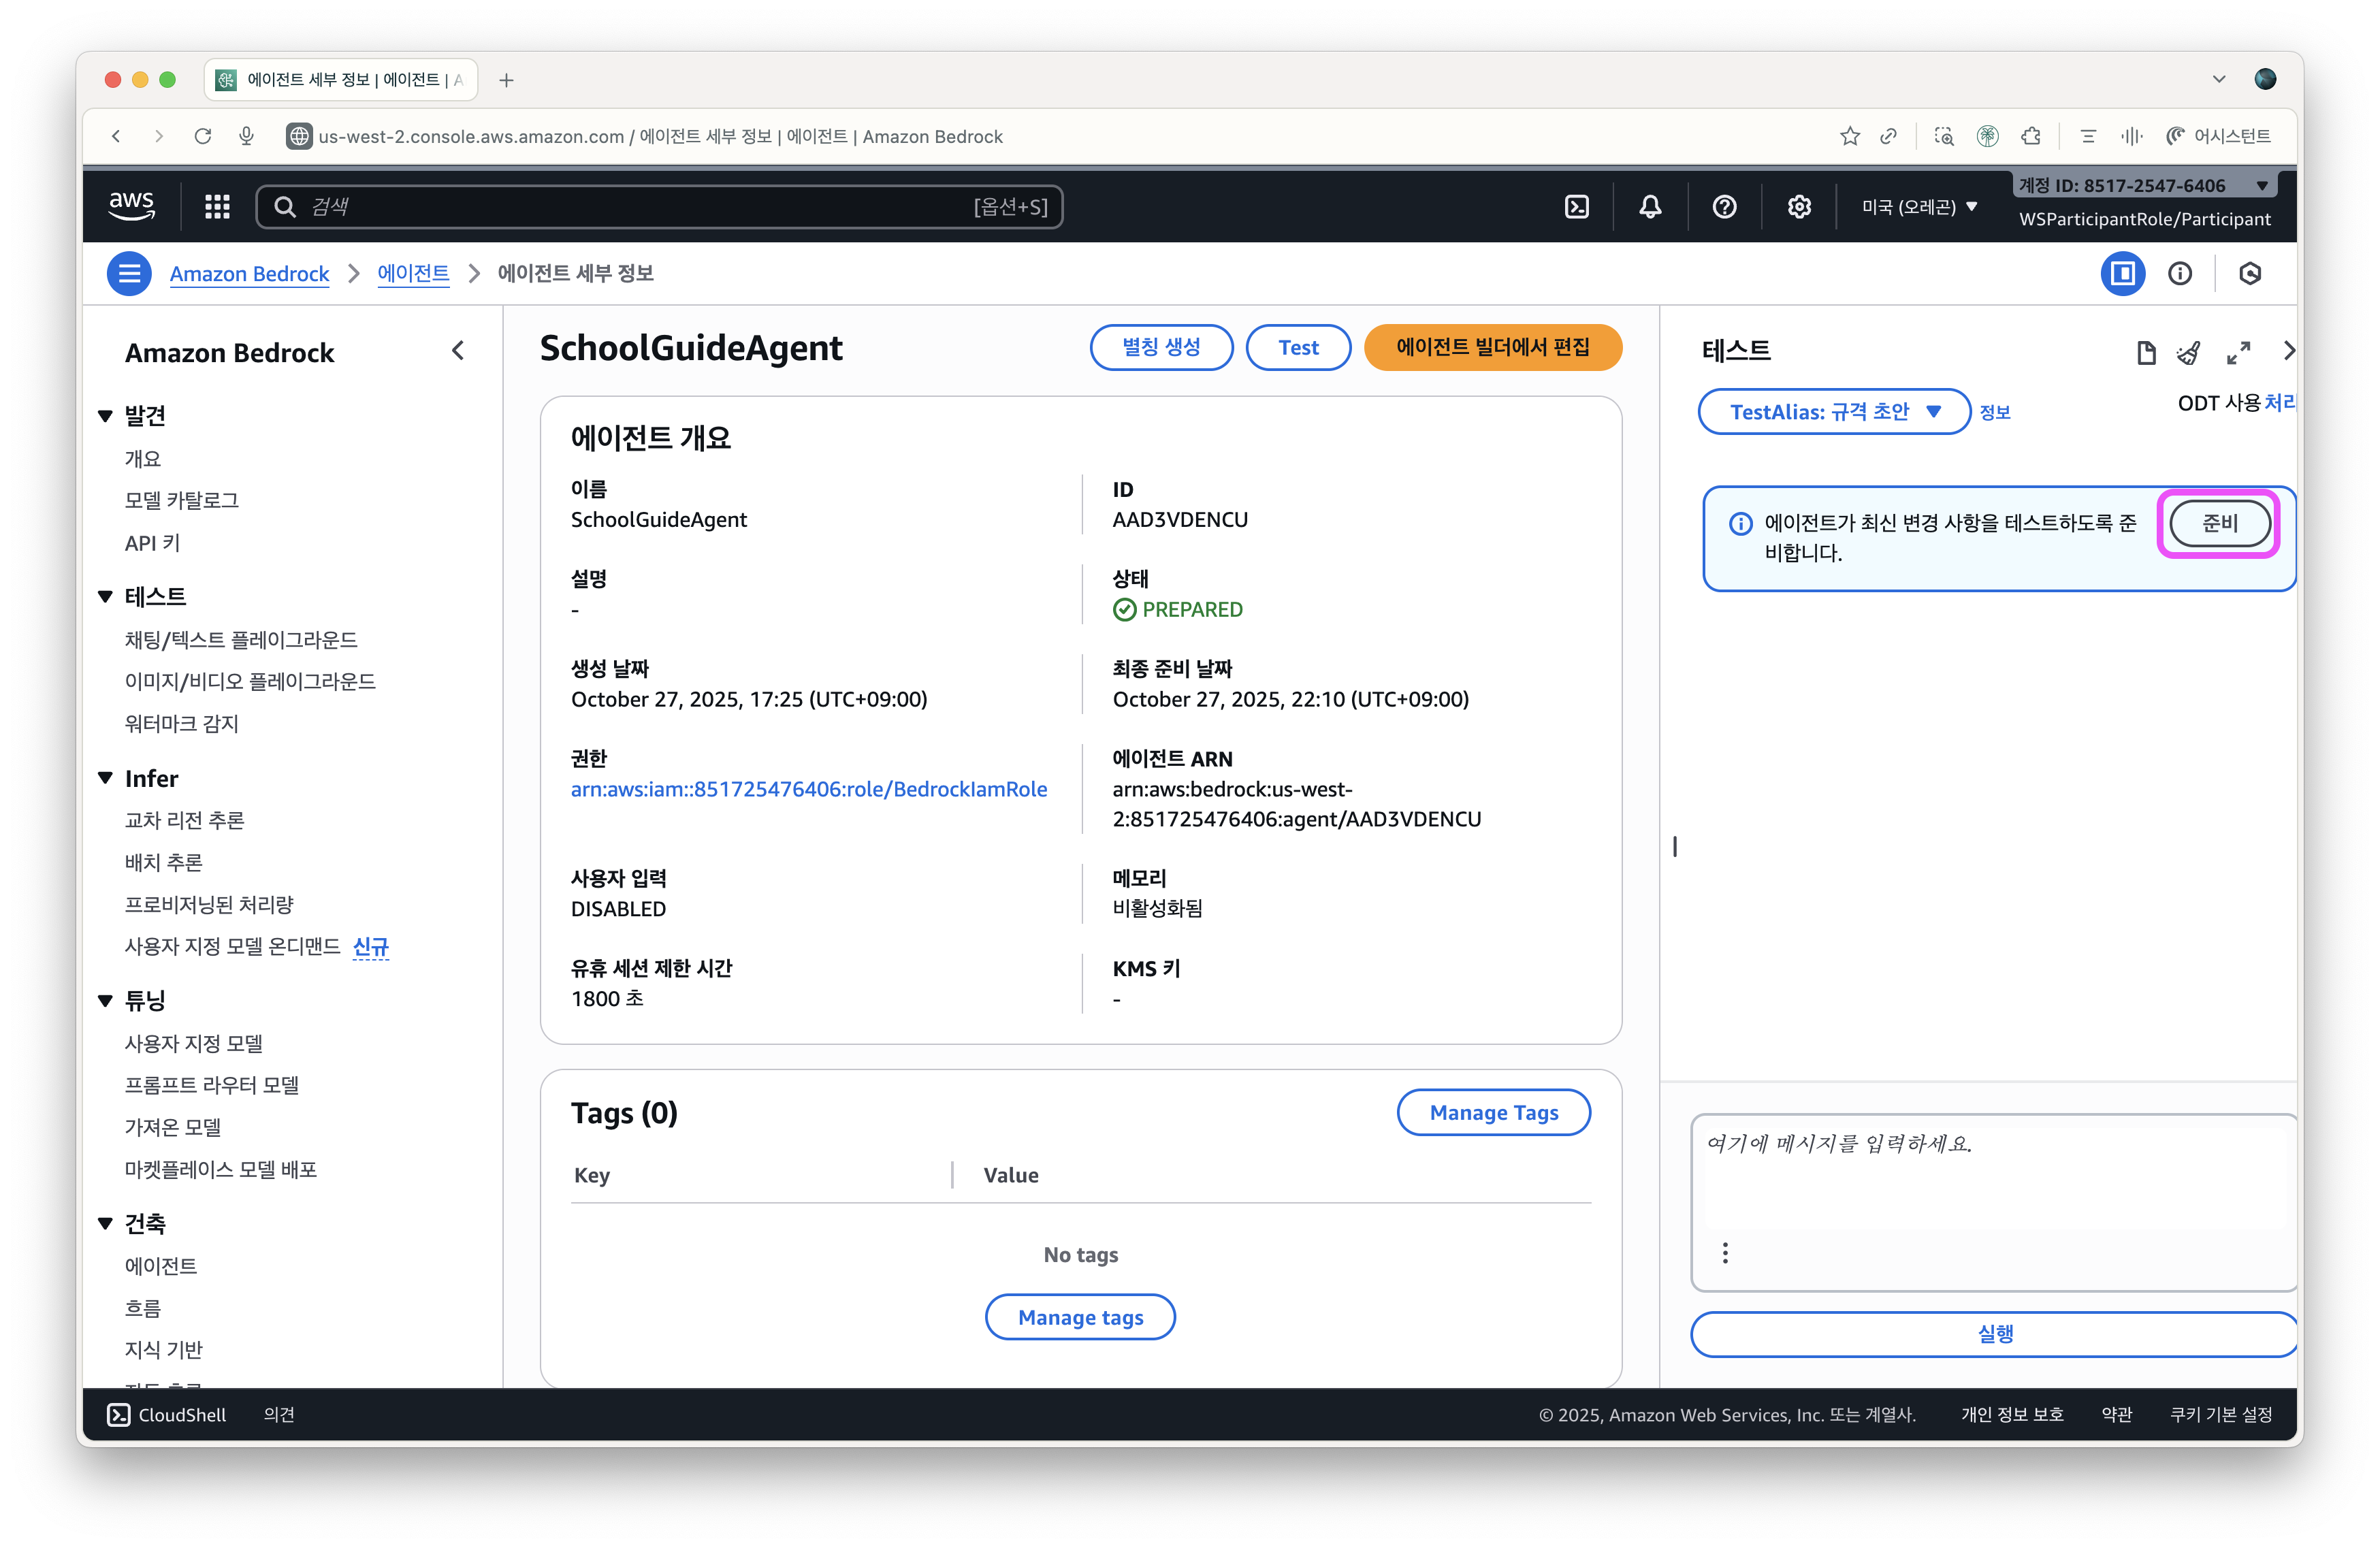This screenshot has height=1548, width=2380.
Task: Clear the test session with broom icon
Action: pyautogui.click(x=2189, y=352)
